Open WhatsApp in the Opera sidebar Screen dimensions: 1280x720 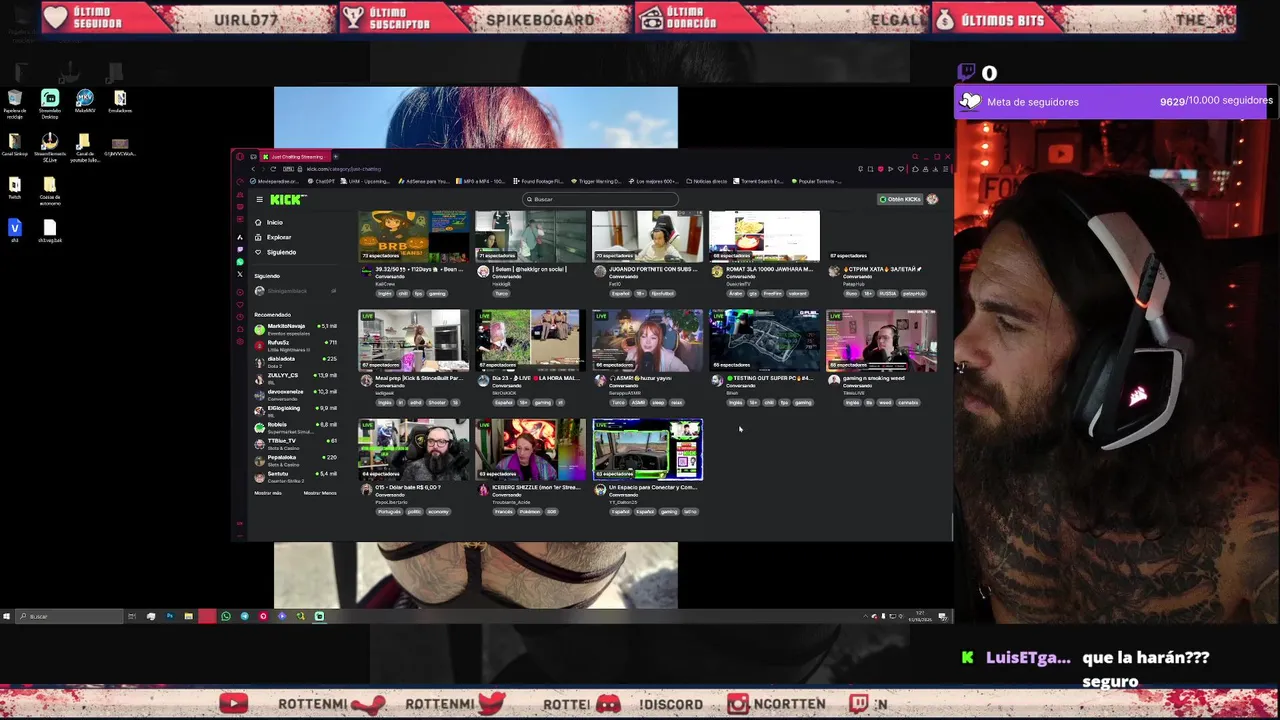pyautogui.click(x=240, y=262)
